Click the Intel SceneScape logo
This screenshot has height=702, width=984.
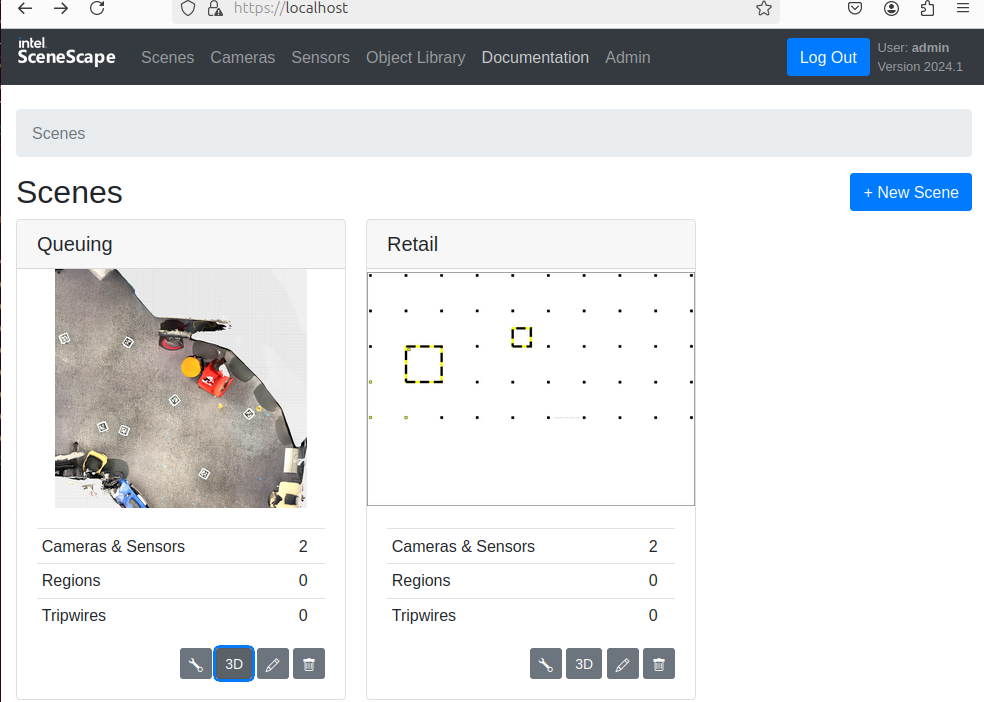pyautogui.click(x=65, y=51)
